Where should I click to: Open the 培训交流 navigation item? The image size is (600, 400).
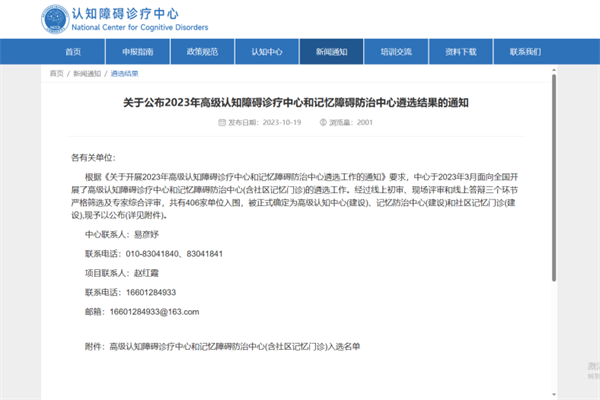point(396,51)
